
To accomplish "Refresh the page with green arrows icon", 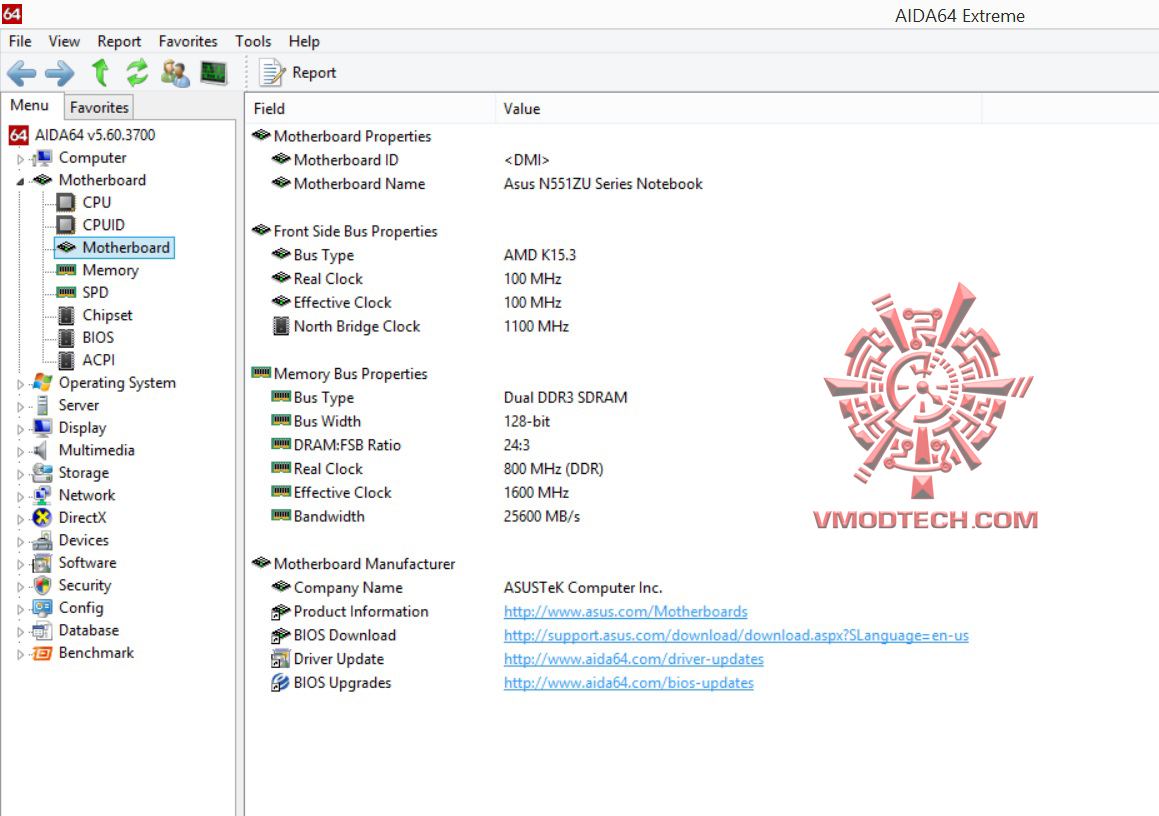I will [137, 72].
